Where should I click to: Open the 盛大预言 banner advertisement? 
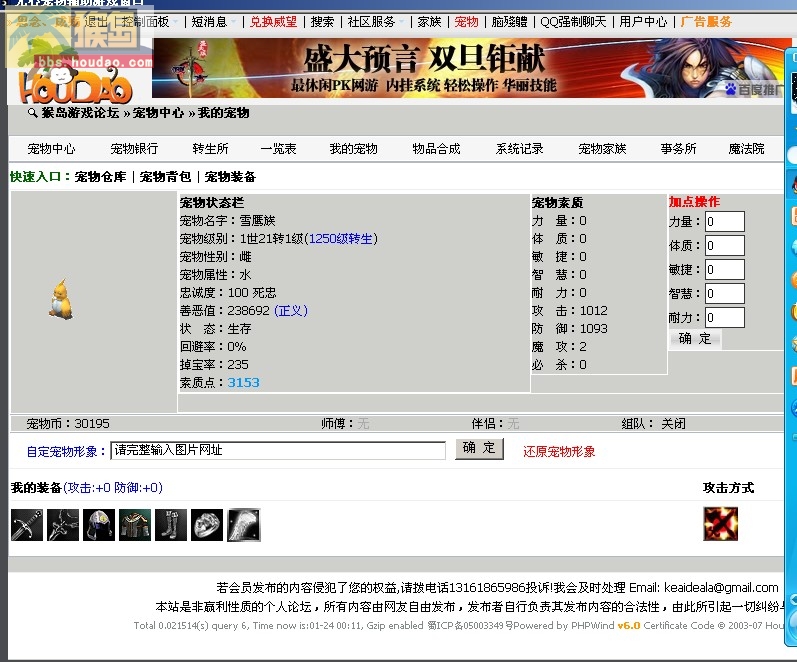coord(468,68)
